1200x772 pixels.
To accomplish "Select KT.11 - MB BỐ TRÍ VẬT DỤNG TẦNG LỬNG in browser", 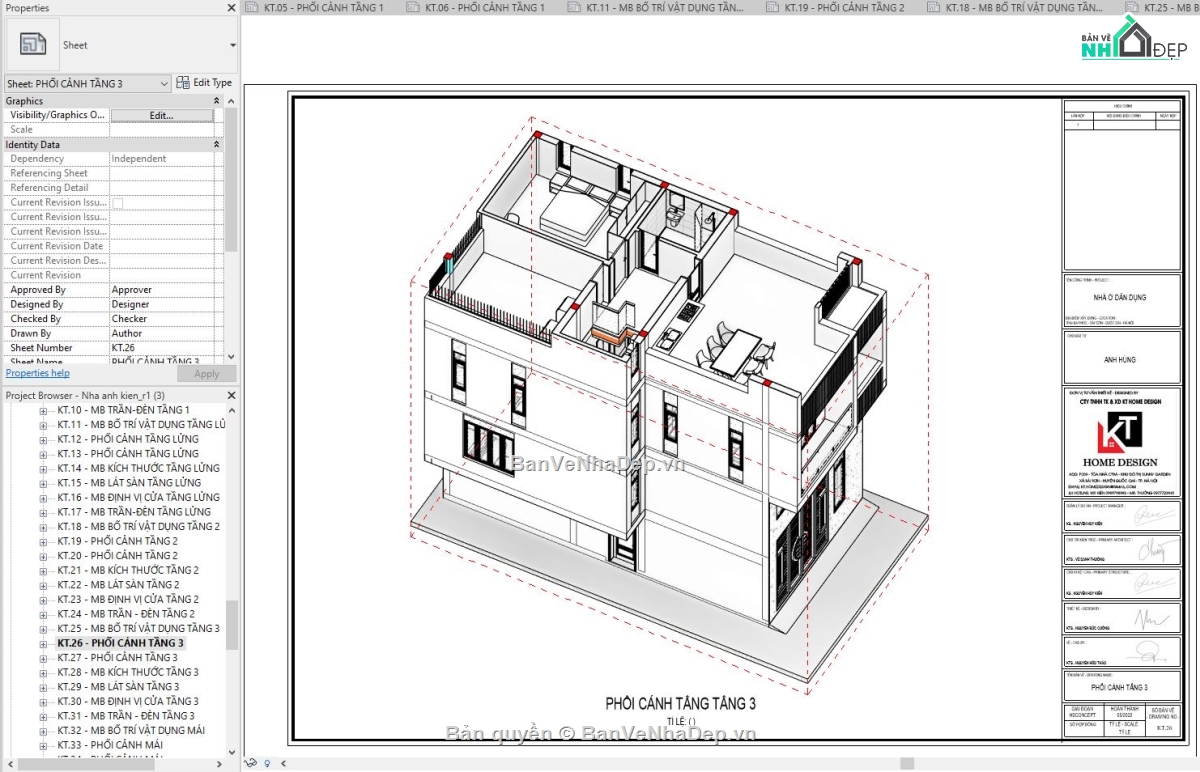I will point(141,424).
